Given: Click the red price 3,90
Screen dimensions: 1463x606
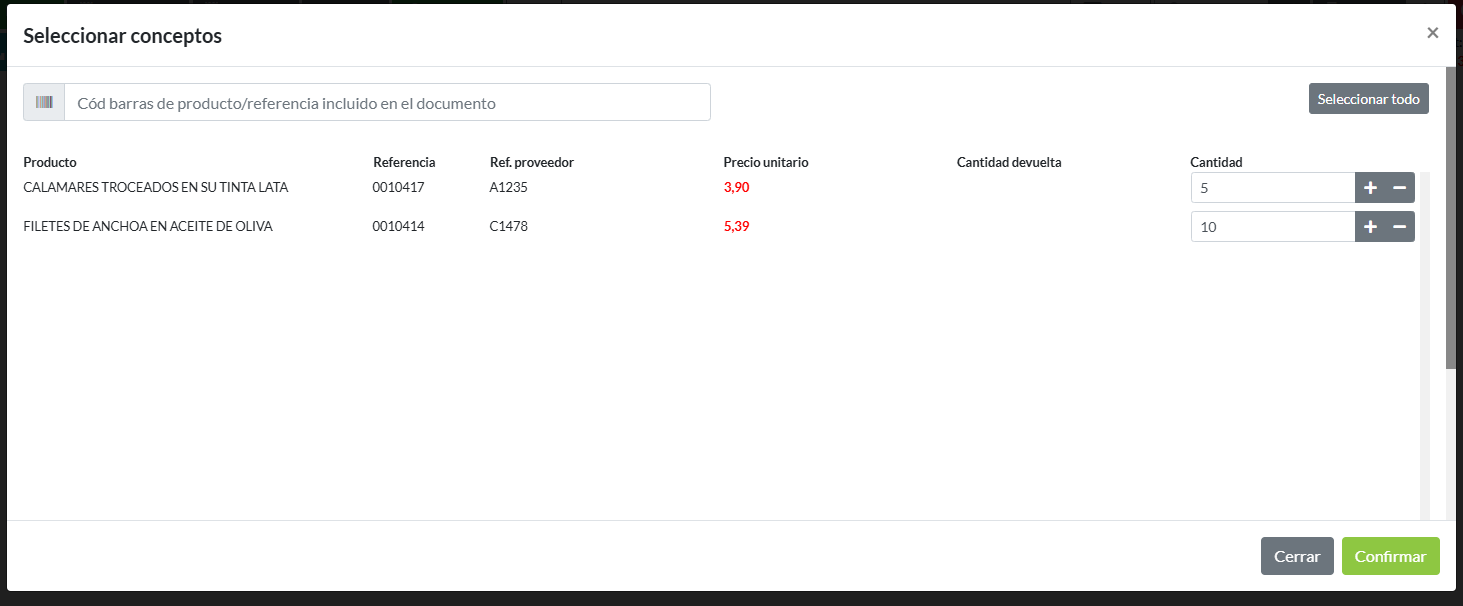Looking at the screenshot, I should click(736, 188).
